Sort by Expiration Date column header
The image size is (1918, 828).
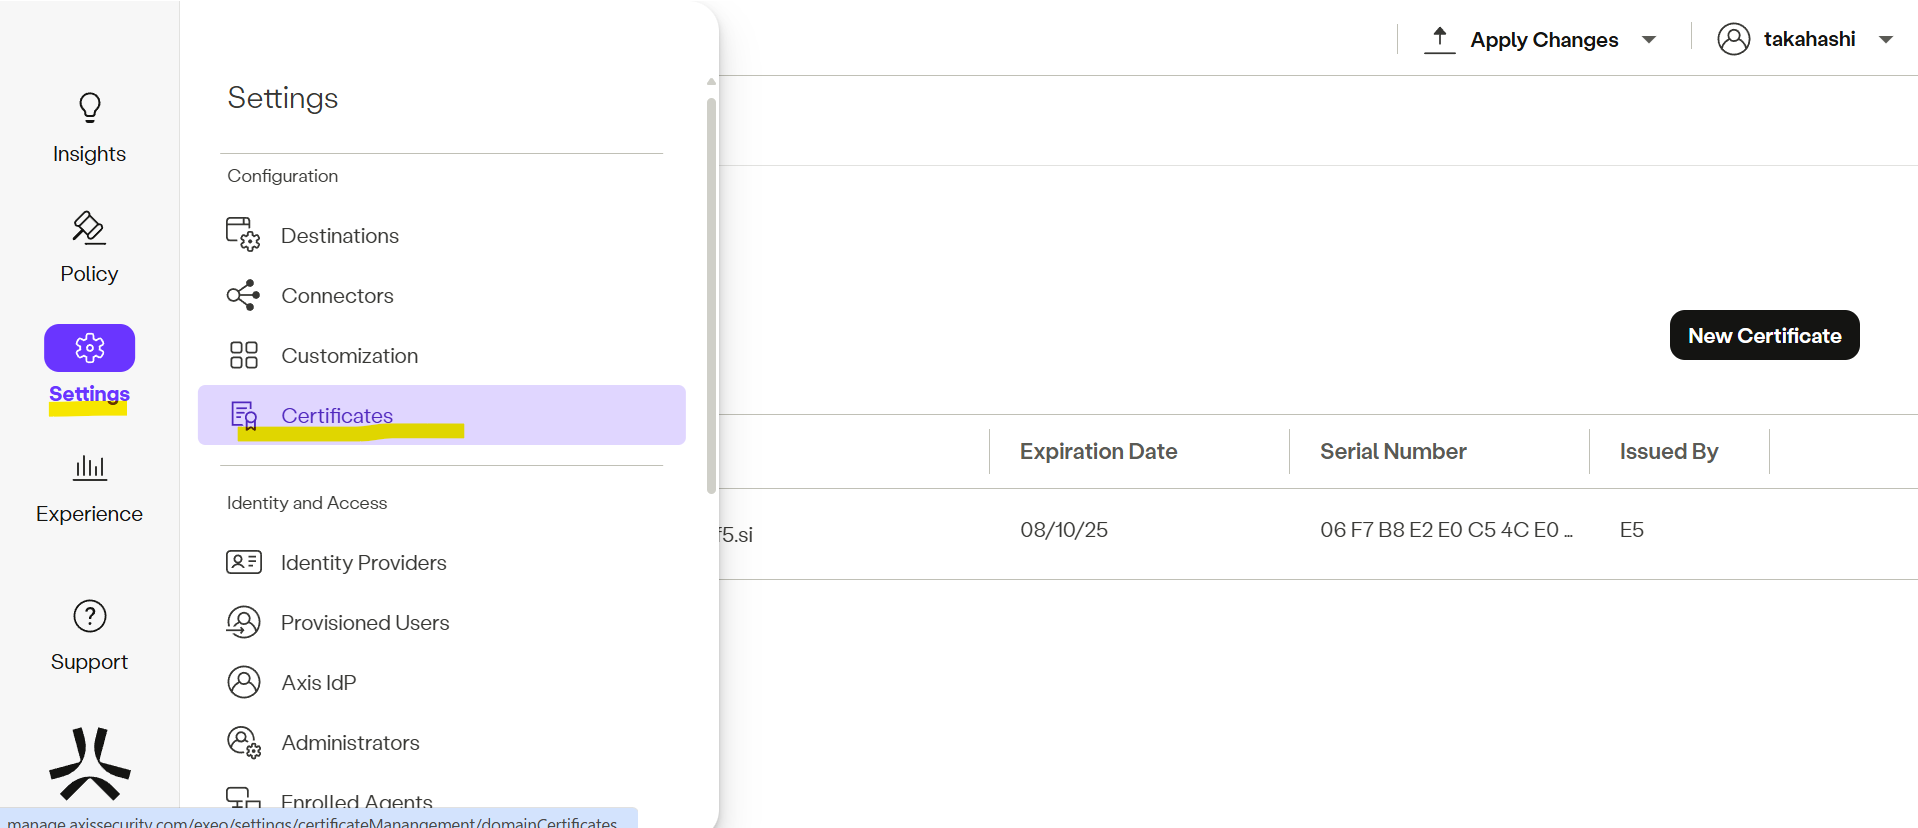point(1098,451)
